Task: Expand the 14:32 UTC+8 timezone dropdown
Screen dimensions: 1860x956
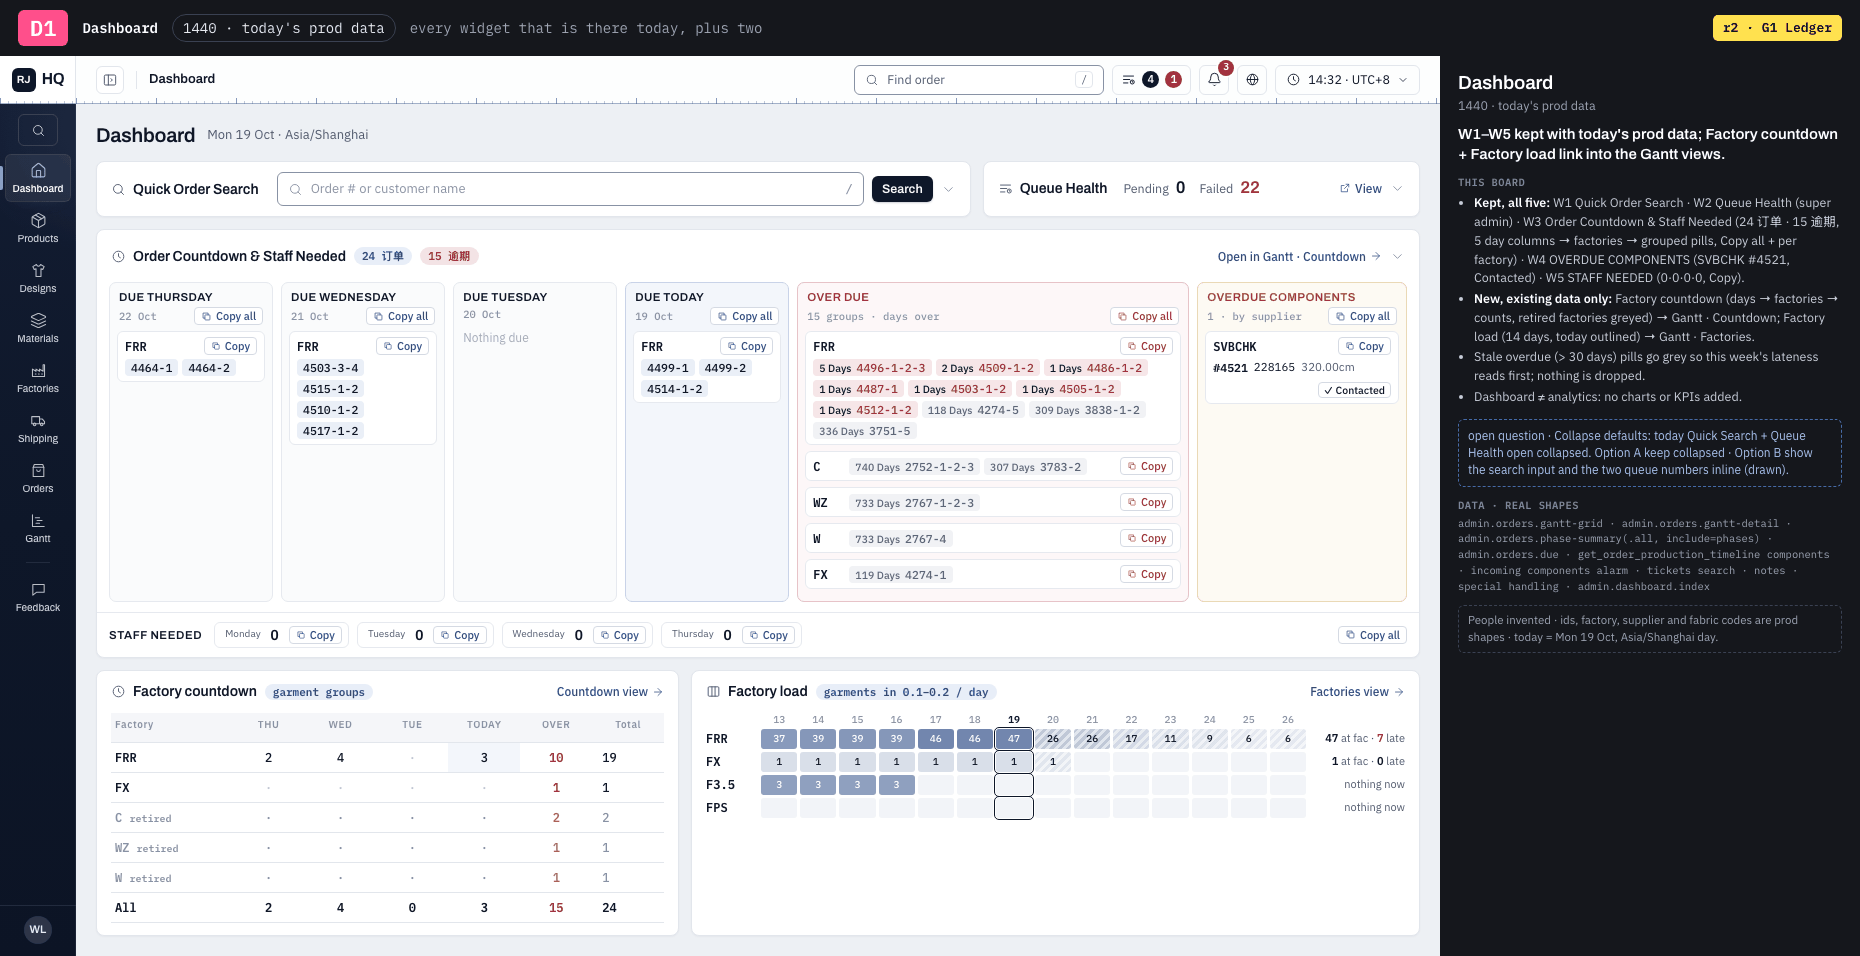Action: [x=1347, y=80]
